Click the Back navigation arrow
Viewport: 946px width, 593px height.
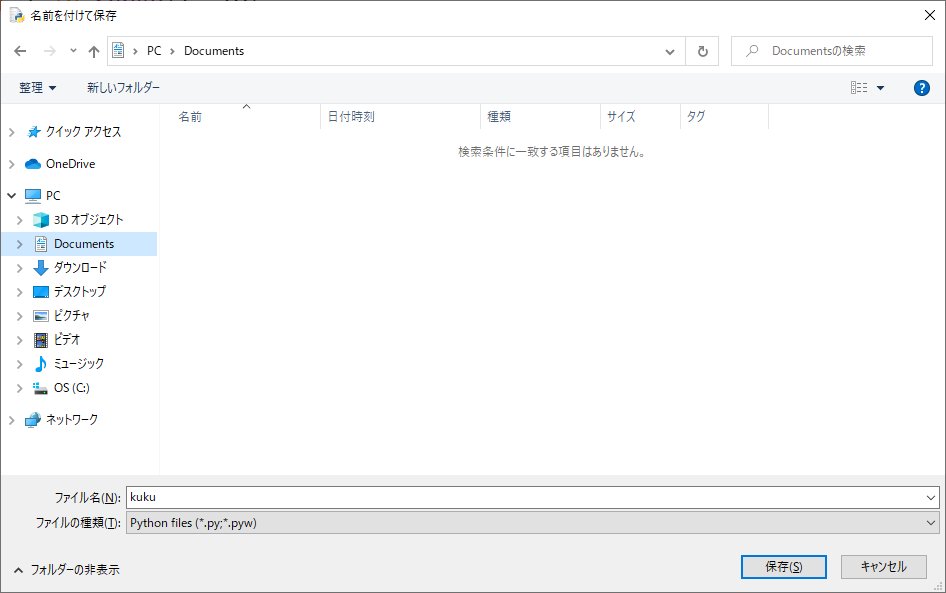coord(20,51)
